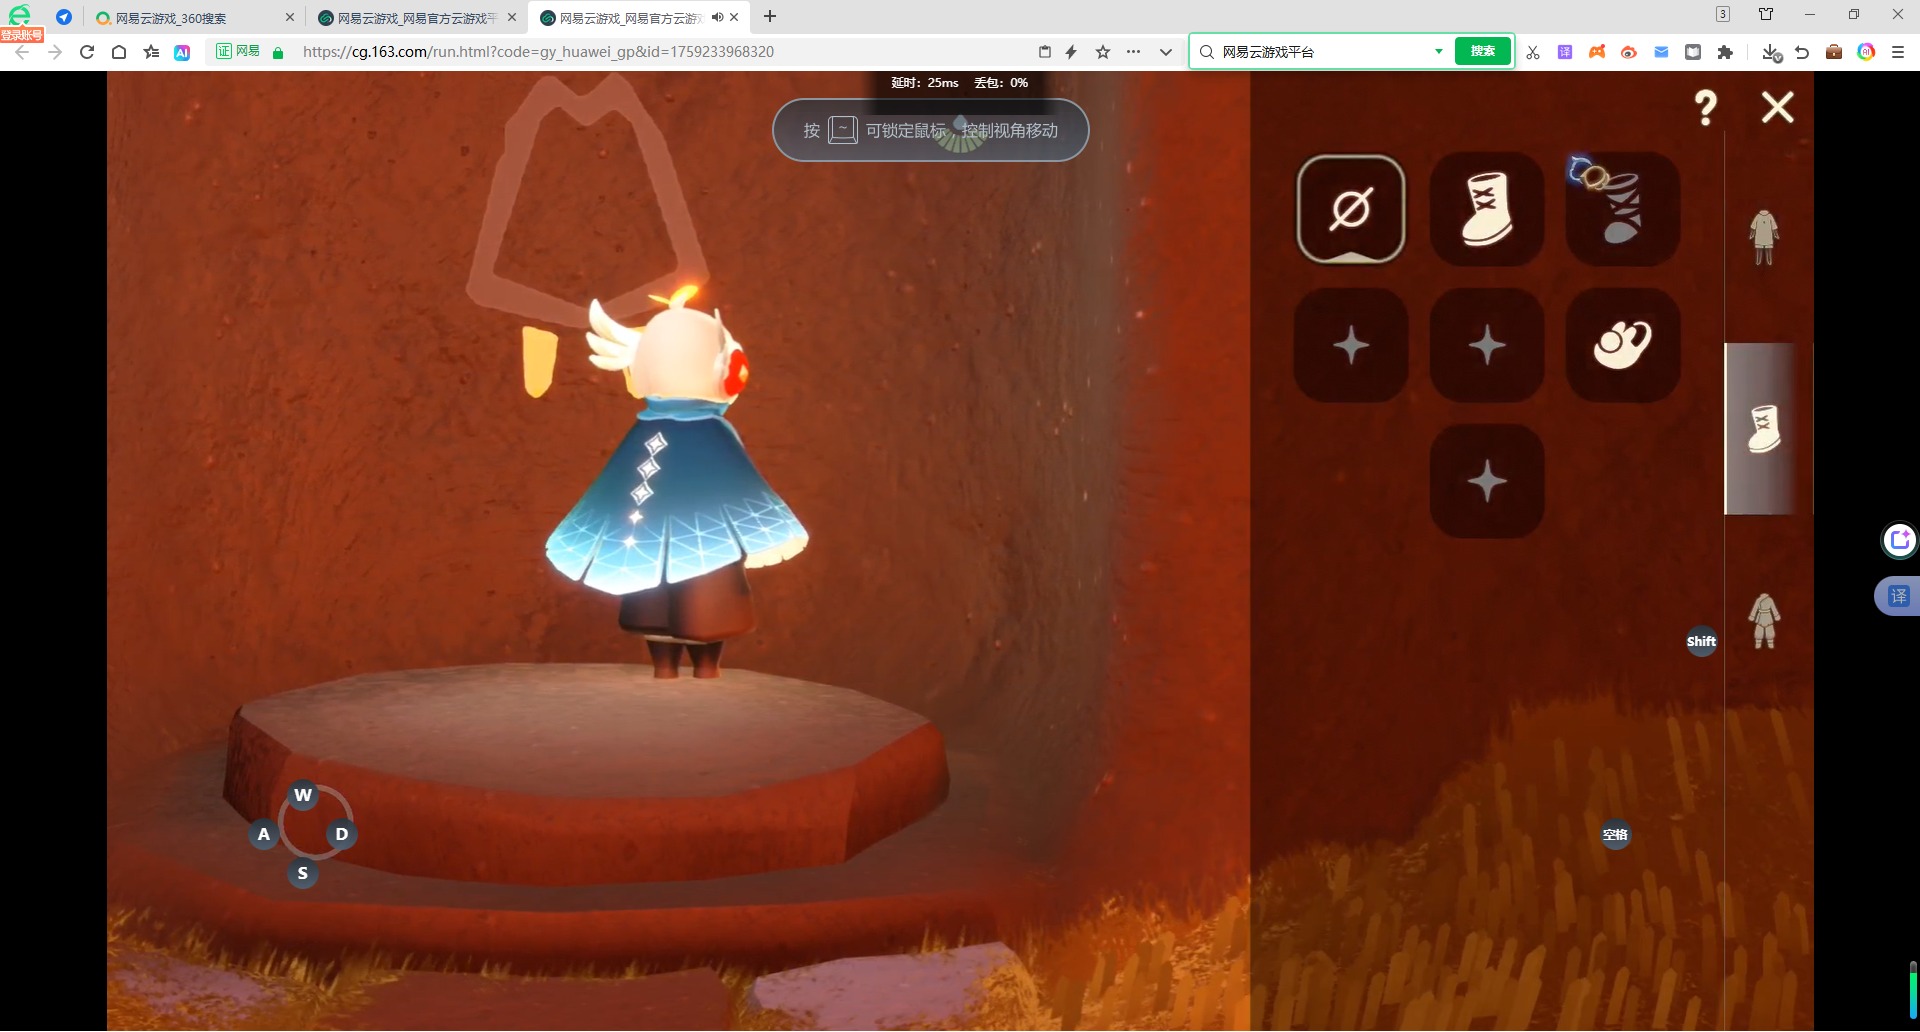The height and width of the screenshot is (1032, 1920).
Task: Select the no-shoes empty slot icon
Action: pos(1351,209)
